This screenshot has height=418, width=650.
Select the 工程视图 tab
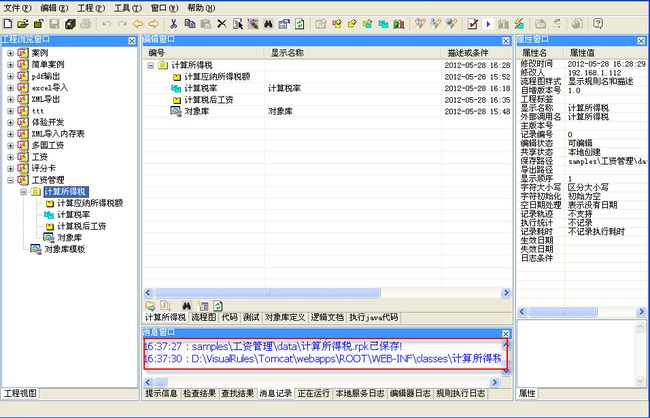[20, 394]
